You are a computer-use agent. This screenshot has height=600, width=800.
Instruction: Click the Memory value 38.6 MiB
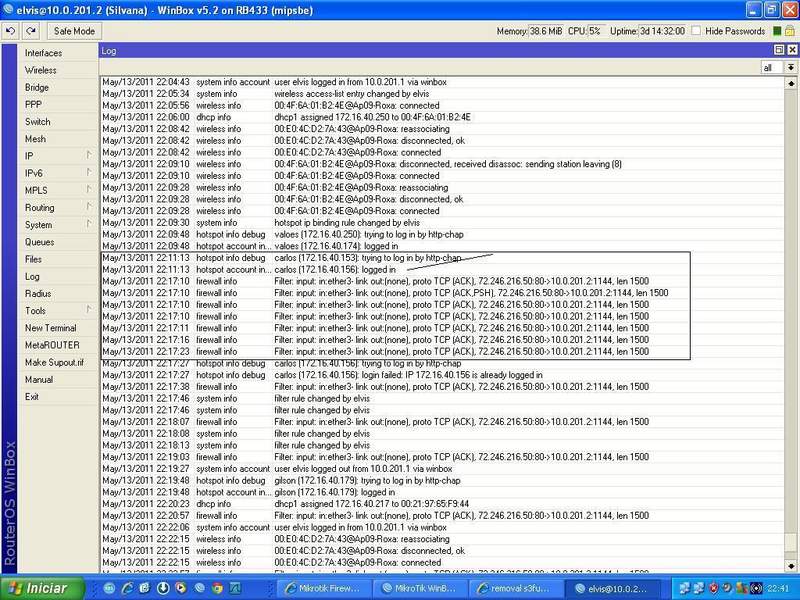(x=545, y=31)
